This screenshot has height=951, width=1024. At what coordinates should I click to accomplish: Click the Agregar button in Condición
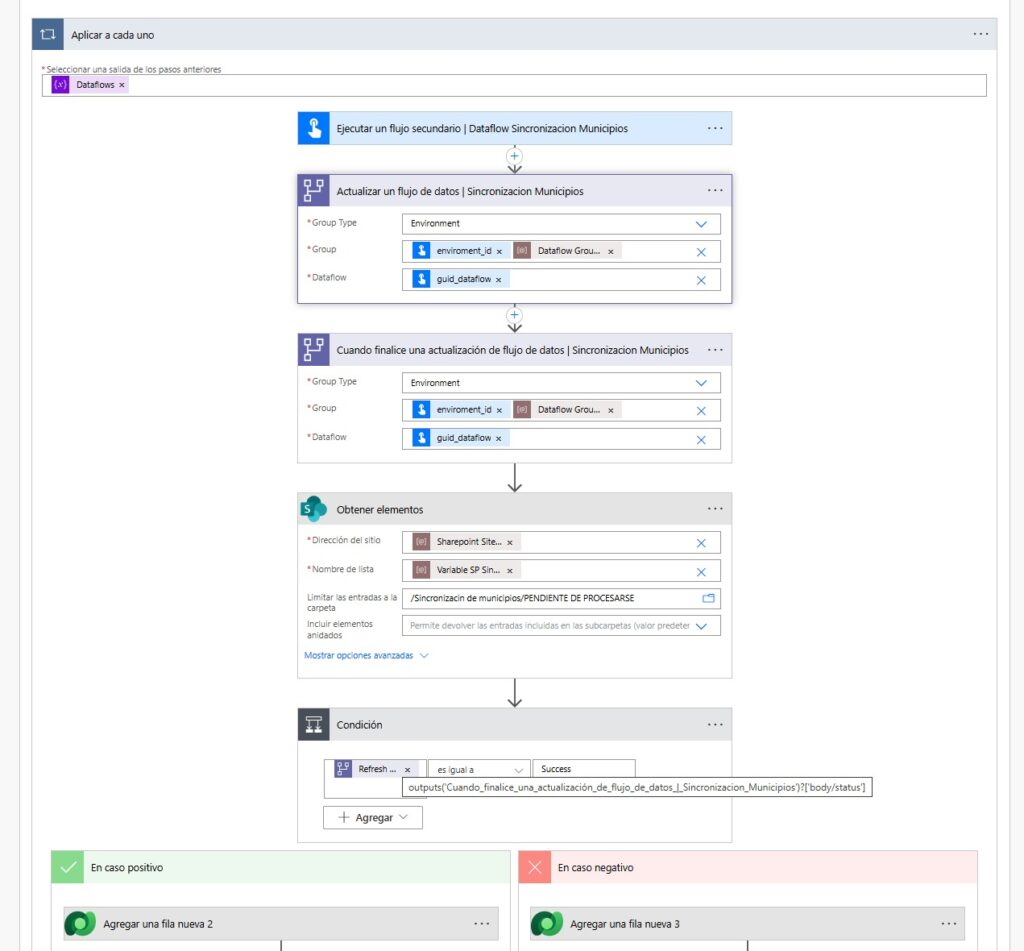(x=372, y=817)
